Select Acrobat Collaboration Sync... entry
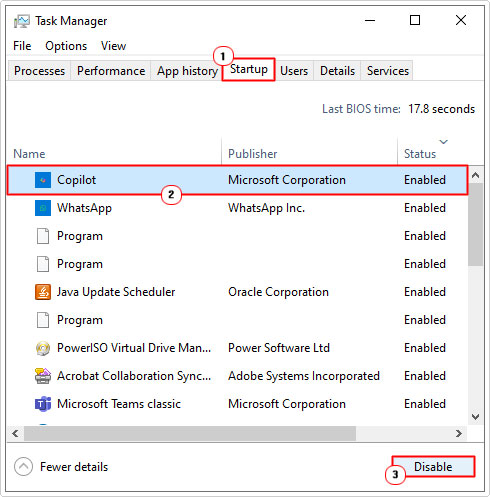 134,376
